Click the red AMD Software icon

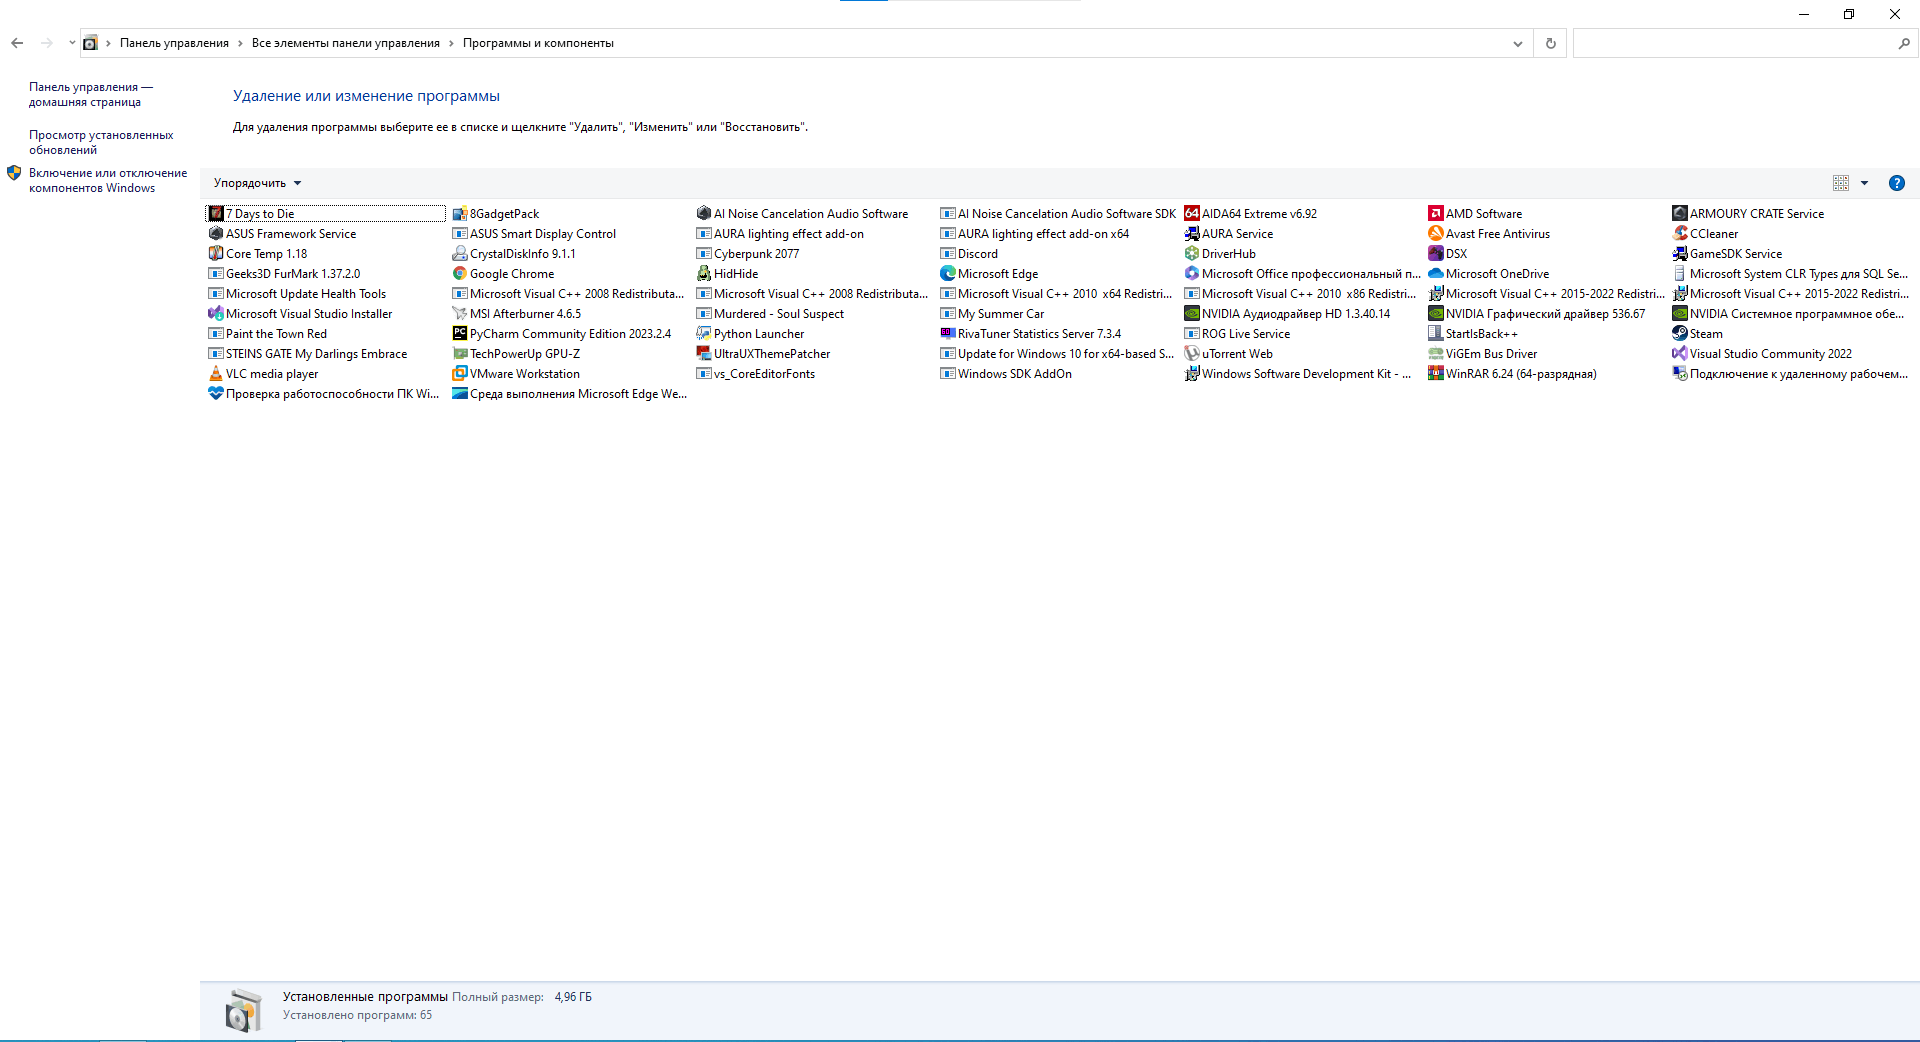(1436, 213)
